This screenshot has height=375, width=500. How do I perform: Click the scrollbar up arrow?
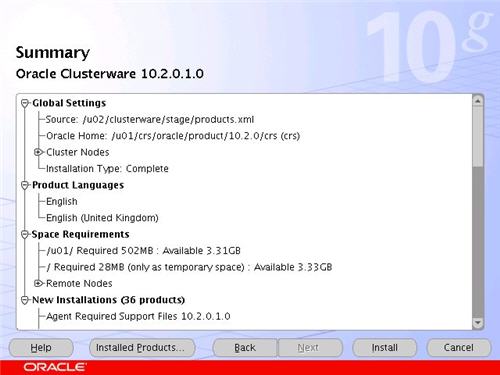coord(478,101)
